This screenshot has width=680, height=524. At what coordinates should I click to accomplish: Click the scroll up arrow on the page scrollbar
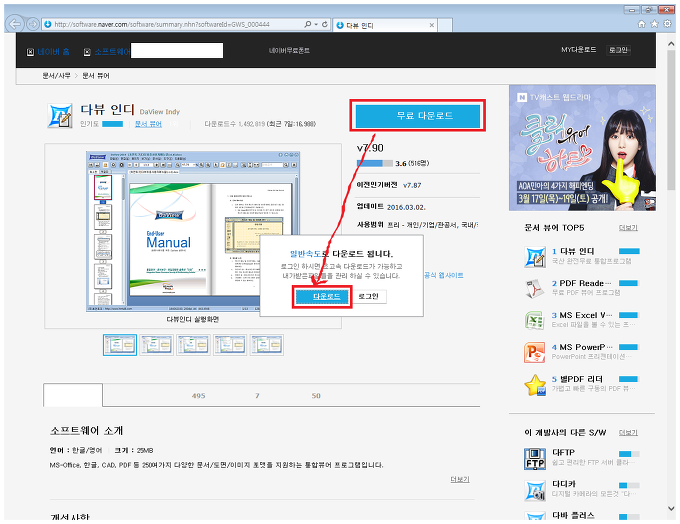point(671,44)
